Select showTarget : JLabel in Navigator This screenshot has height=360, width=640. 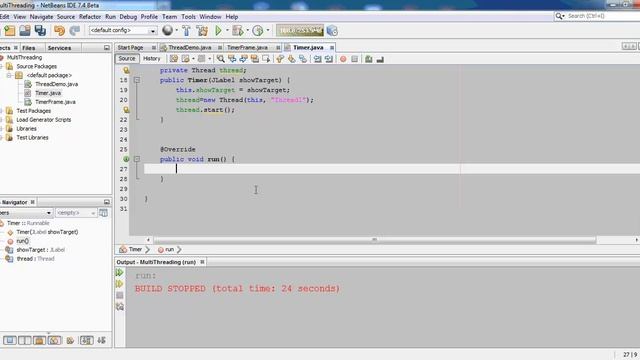[40, 250]
